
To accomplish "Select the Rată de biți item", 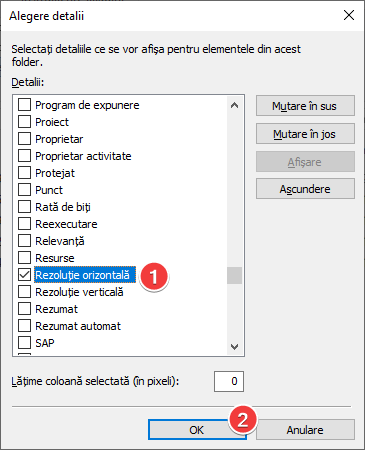I will tap(63, 207).
